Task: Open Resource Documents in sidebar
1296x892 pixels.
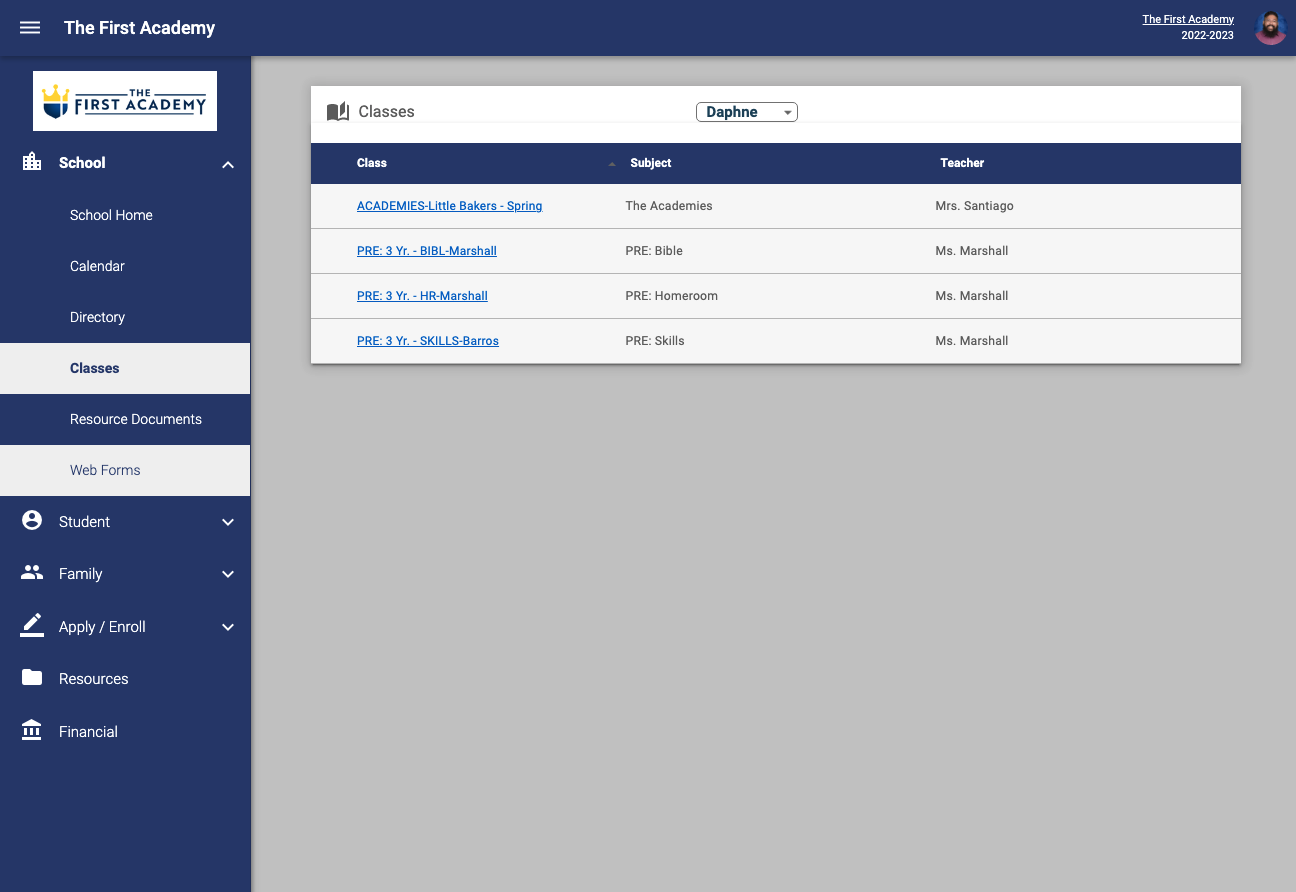Action: 125,419
